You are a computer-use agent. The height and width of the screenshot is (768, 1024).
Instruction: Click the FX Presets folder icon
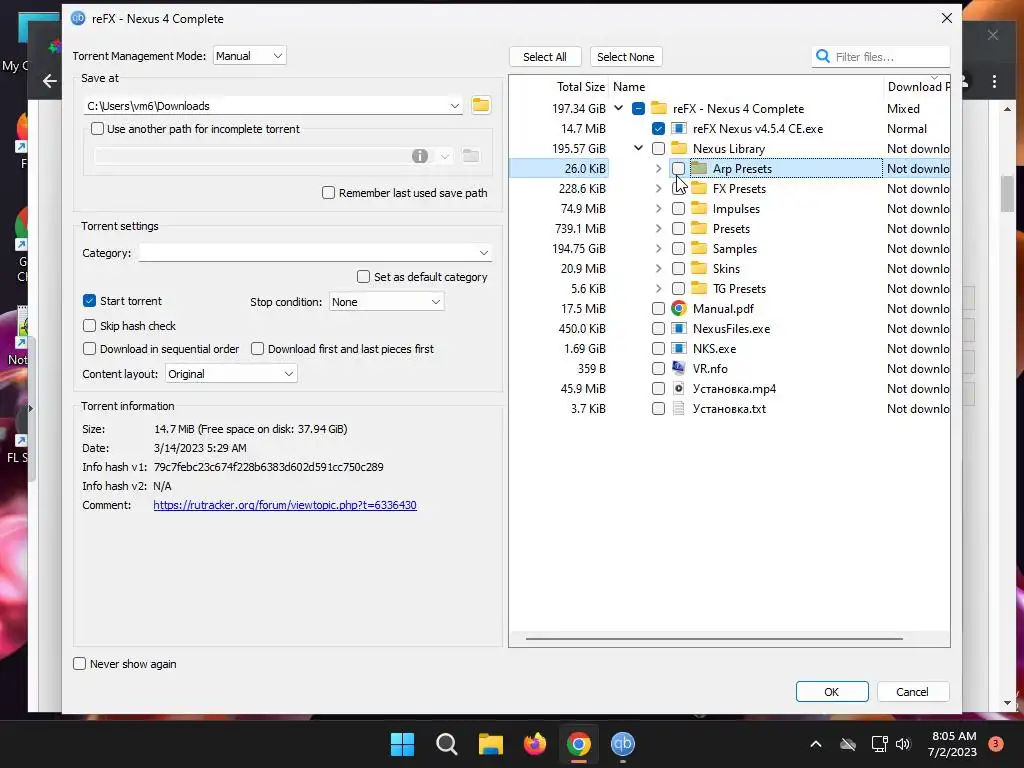tap(699, 189)
